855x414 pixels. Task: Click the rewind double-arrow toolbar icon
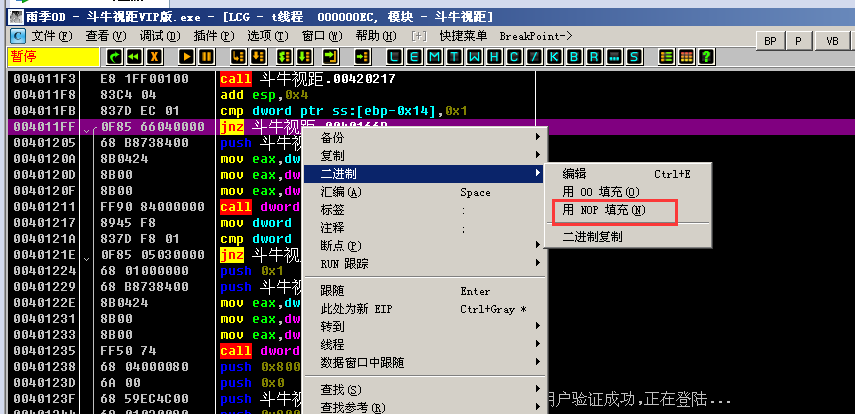[135, 57]
